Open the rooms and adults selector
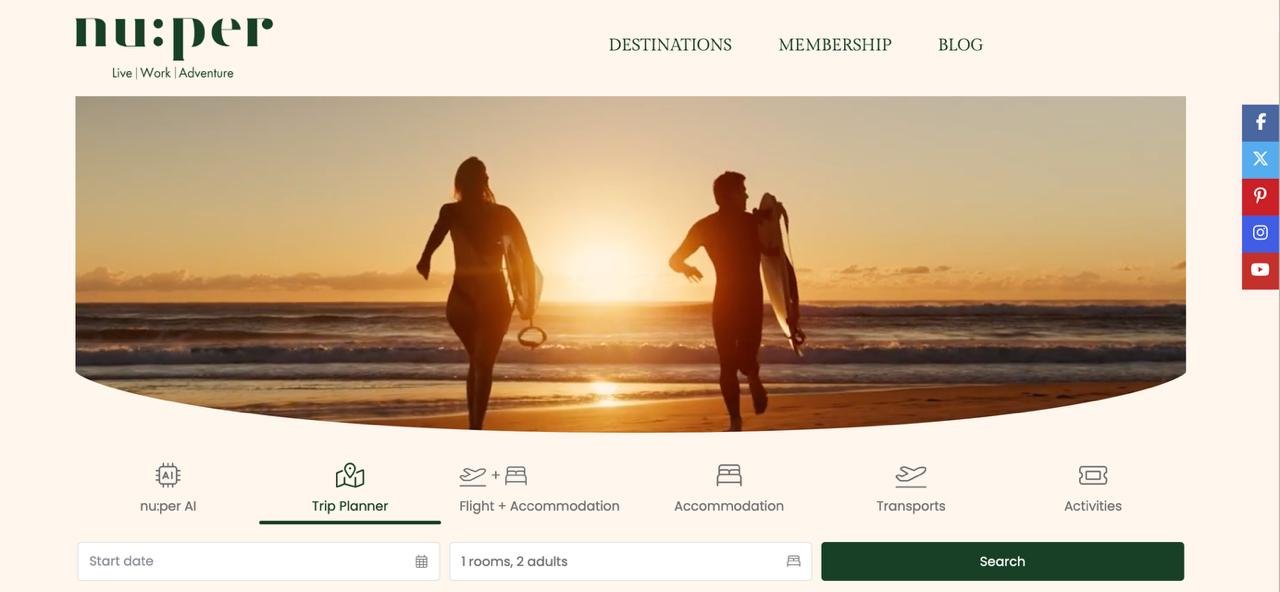This screenshot has width=1280, height=592. (630, 561)
